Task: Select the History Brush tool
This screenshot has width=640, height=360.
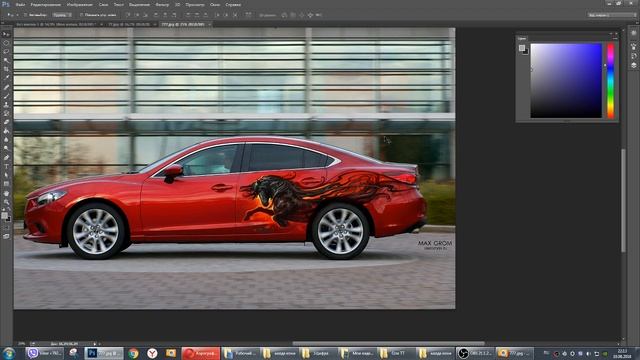Action: coord(6,113)
